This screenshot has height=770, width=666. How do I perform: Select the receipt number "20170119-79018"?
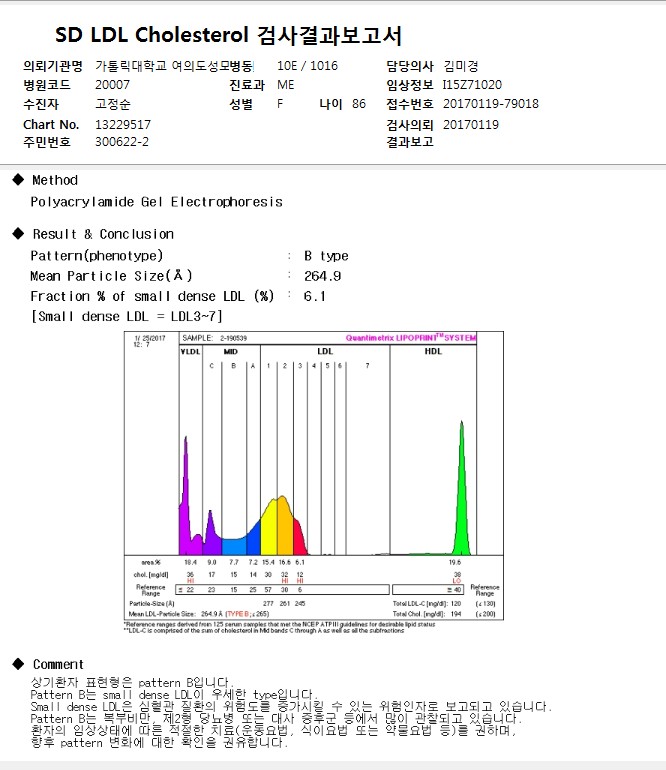(x=491, y=104)
